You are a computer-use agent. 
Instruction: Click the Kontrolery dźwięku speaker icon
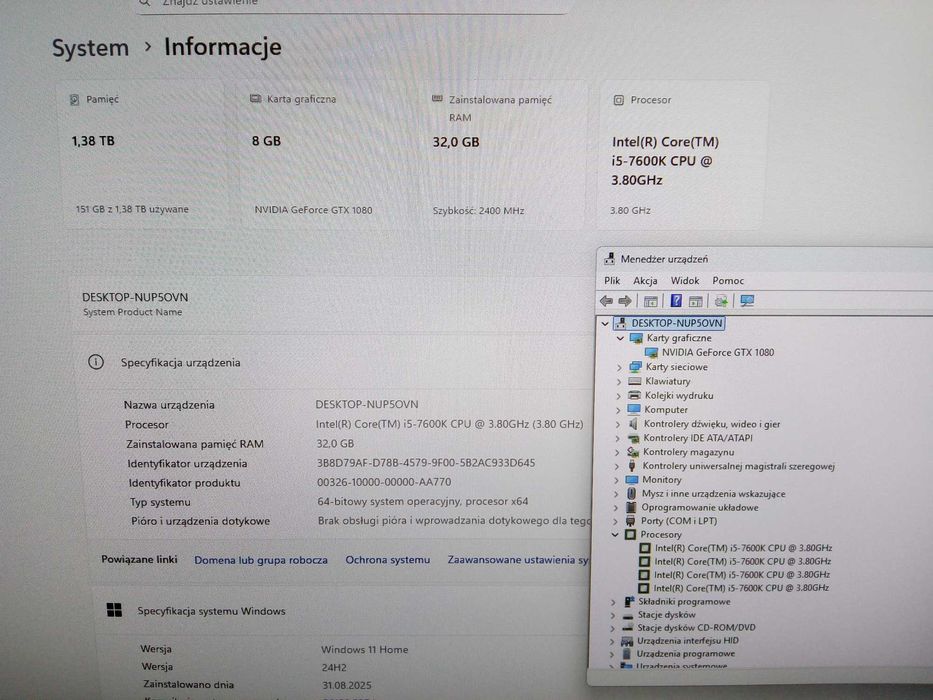[x=633, y=424]
